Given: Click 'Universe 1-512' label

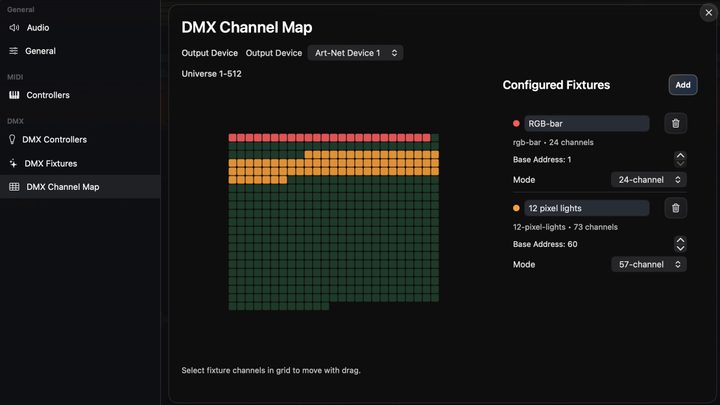Looking at the screenshot, I should (211, 74).
